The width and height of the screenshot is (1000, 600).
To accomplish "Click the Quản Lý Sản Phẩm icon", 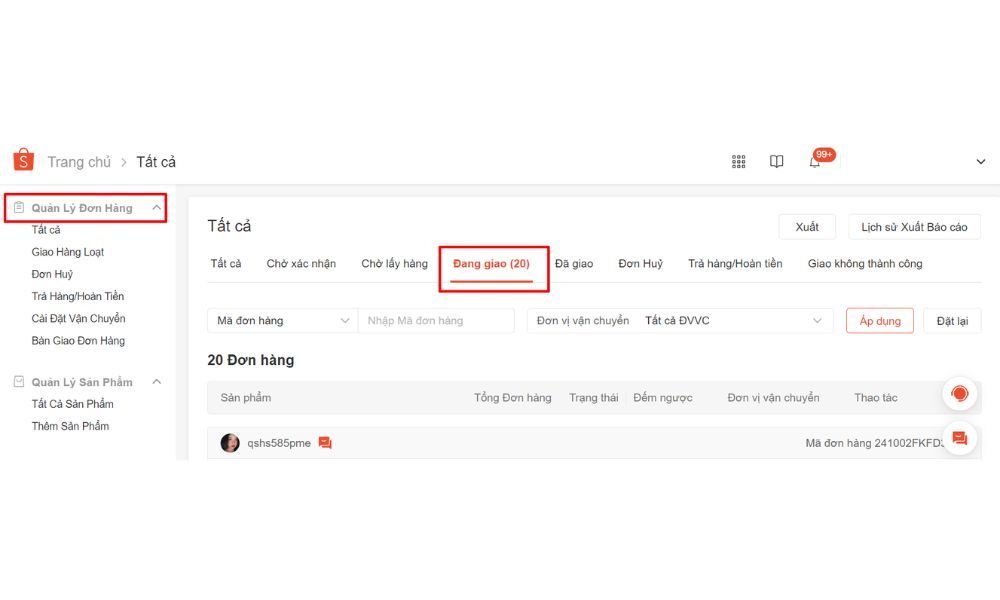I will click(x=19, y=381).
